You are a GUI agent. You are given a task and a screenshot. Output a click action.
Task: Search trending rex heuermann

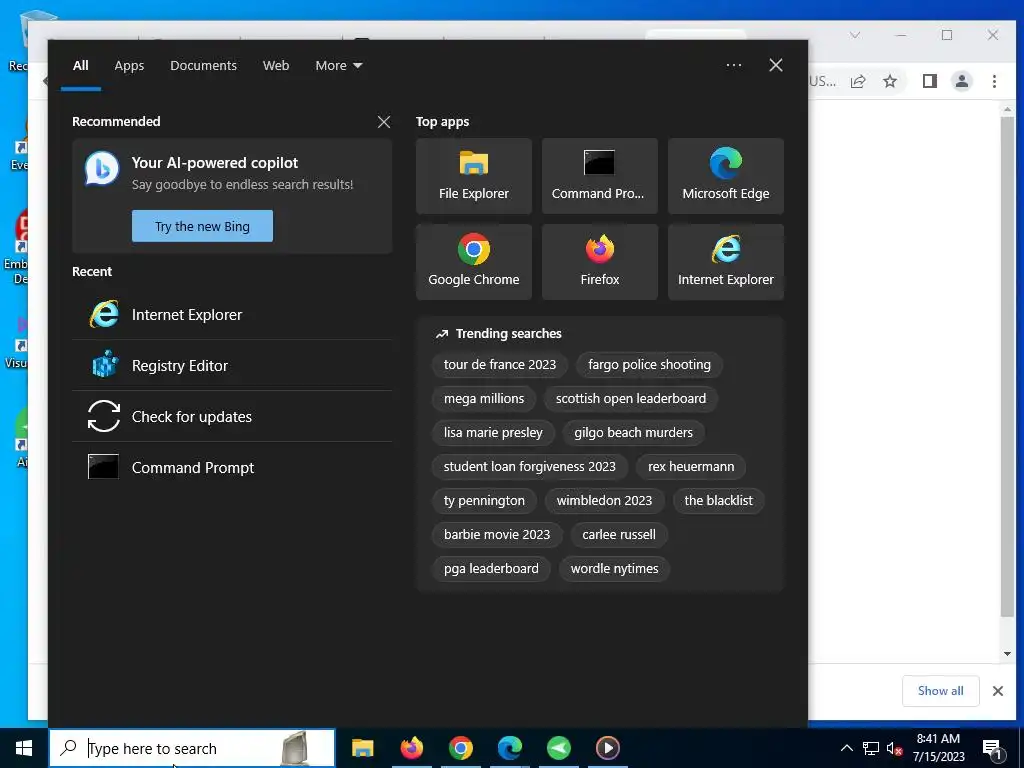coord(691,466)
